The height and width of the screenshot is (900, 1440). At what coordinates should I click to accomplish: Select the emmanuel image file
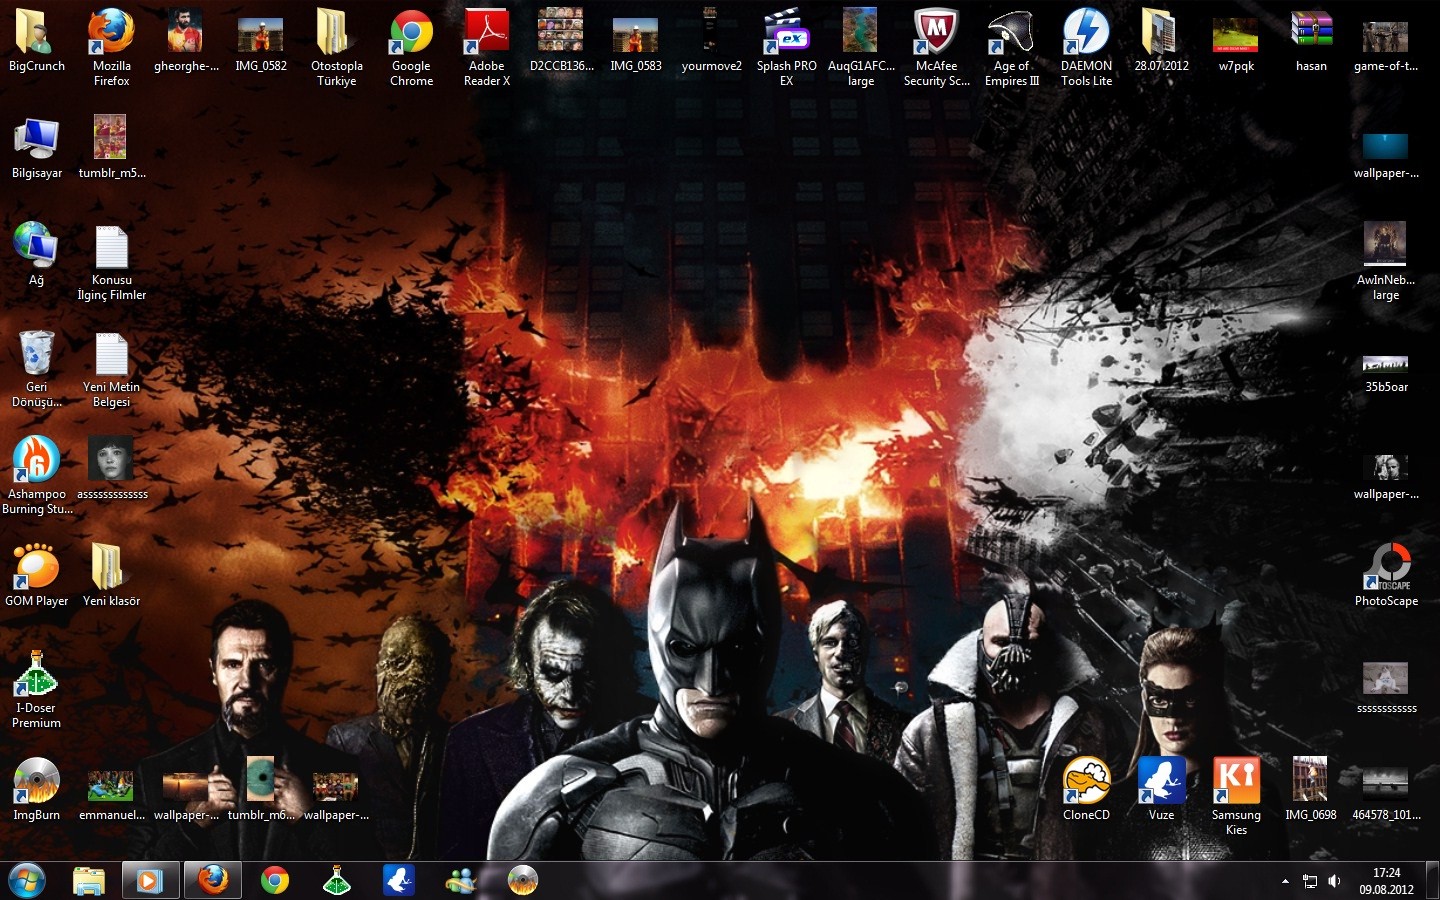(111, 785)
